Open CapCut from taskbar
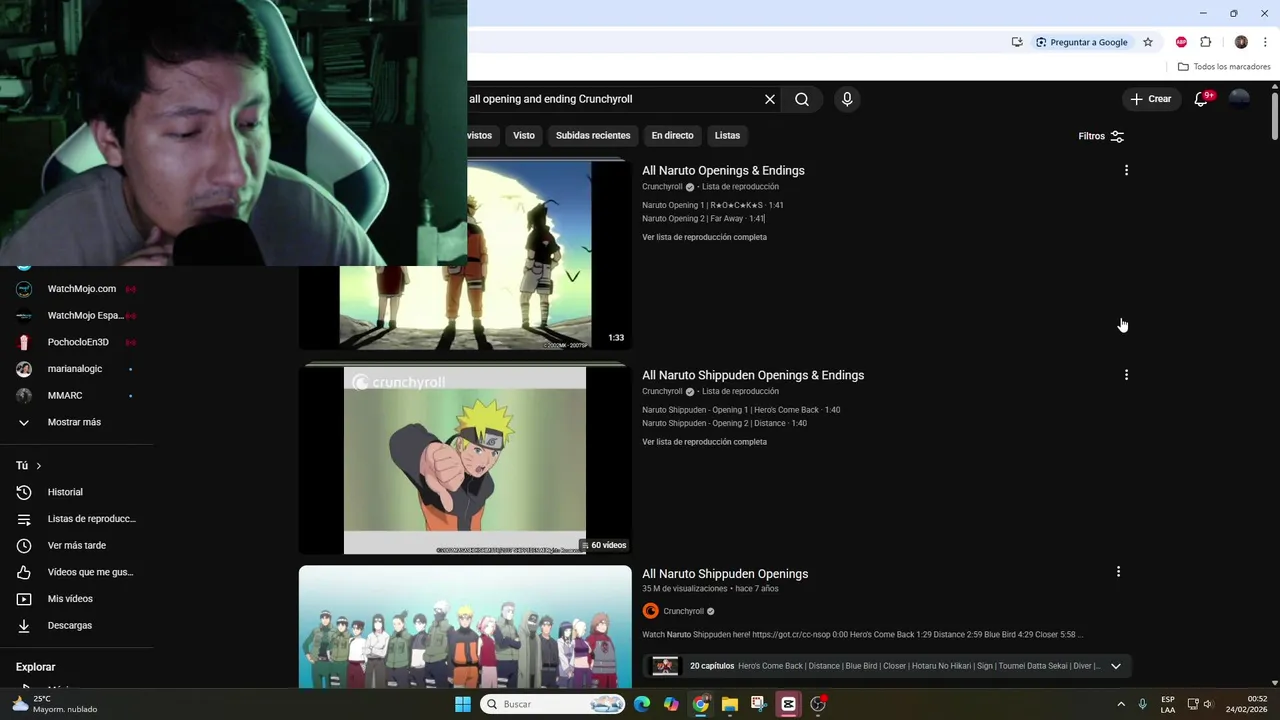Image resolution: width=1280 pixels, height=720 pixels. [789, 704]
